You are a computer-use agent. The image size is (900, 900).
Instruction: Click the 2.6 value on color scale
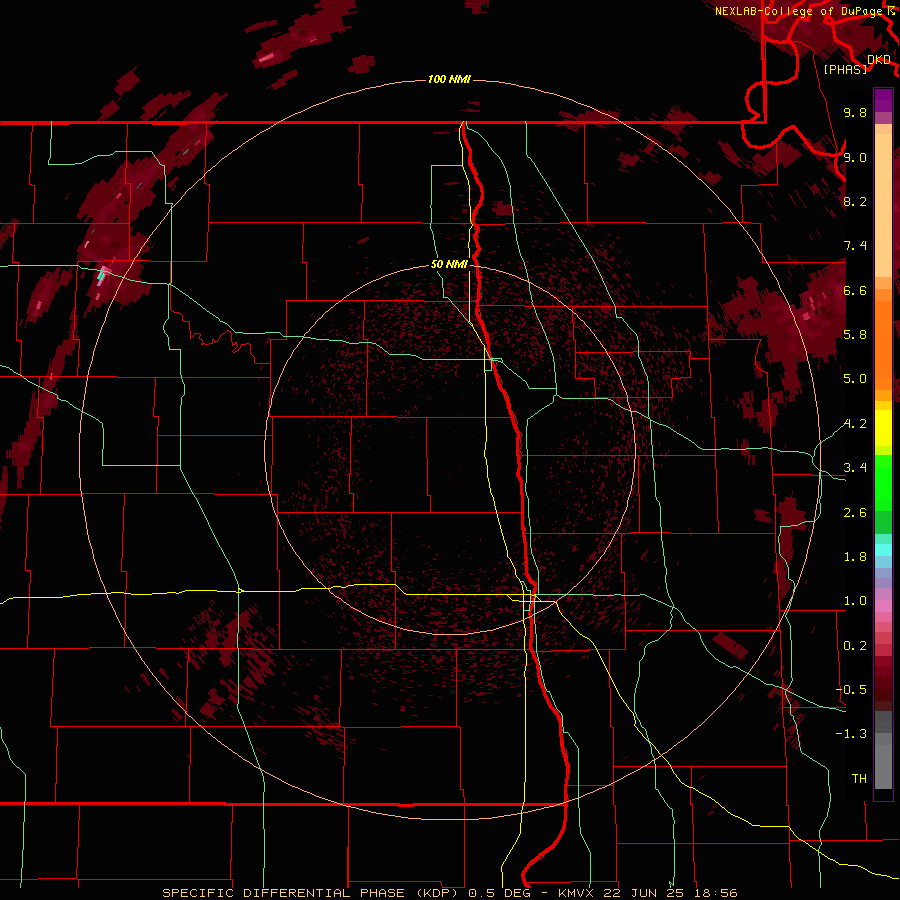tap(855, 513)
